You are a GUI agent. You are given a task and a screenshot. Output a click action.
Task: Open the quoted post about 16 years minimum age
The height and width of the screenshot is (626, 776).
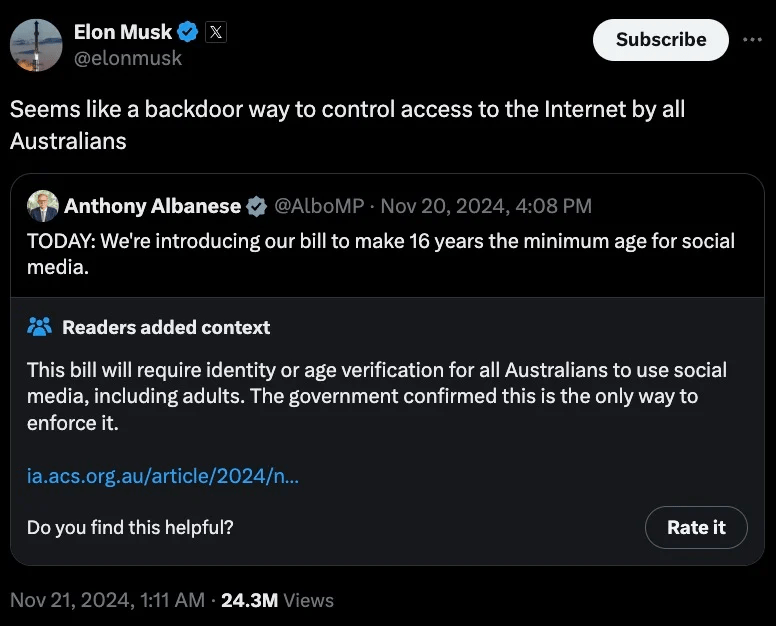[381, 254]
